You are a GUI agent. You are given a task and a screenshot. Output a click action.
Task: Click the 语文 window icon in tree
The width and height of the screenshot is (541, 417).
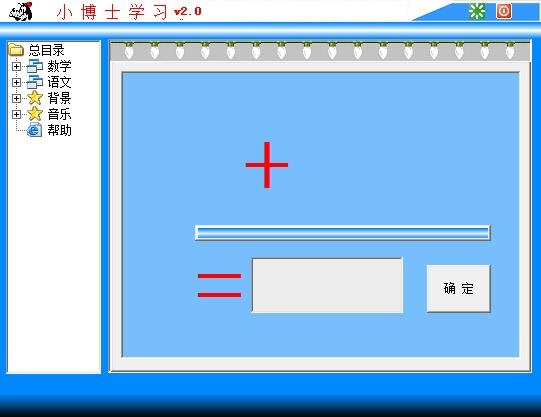coord(35,82)
